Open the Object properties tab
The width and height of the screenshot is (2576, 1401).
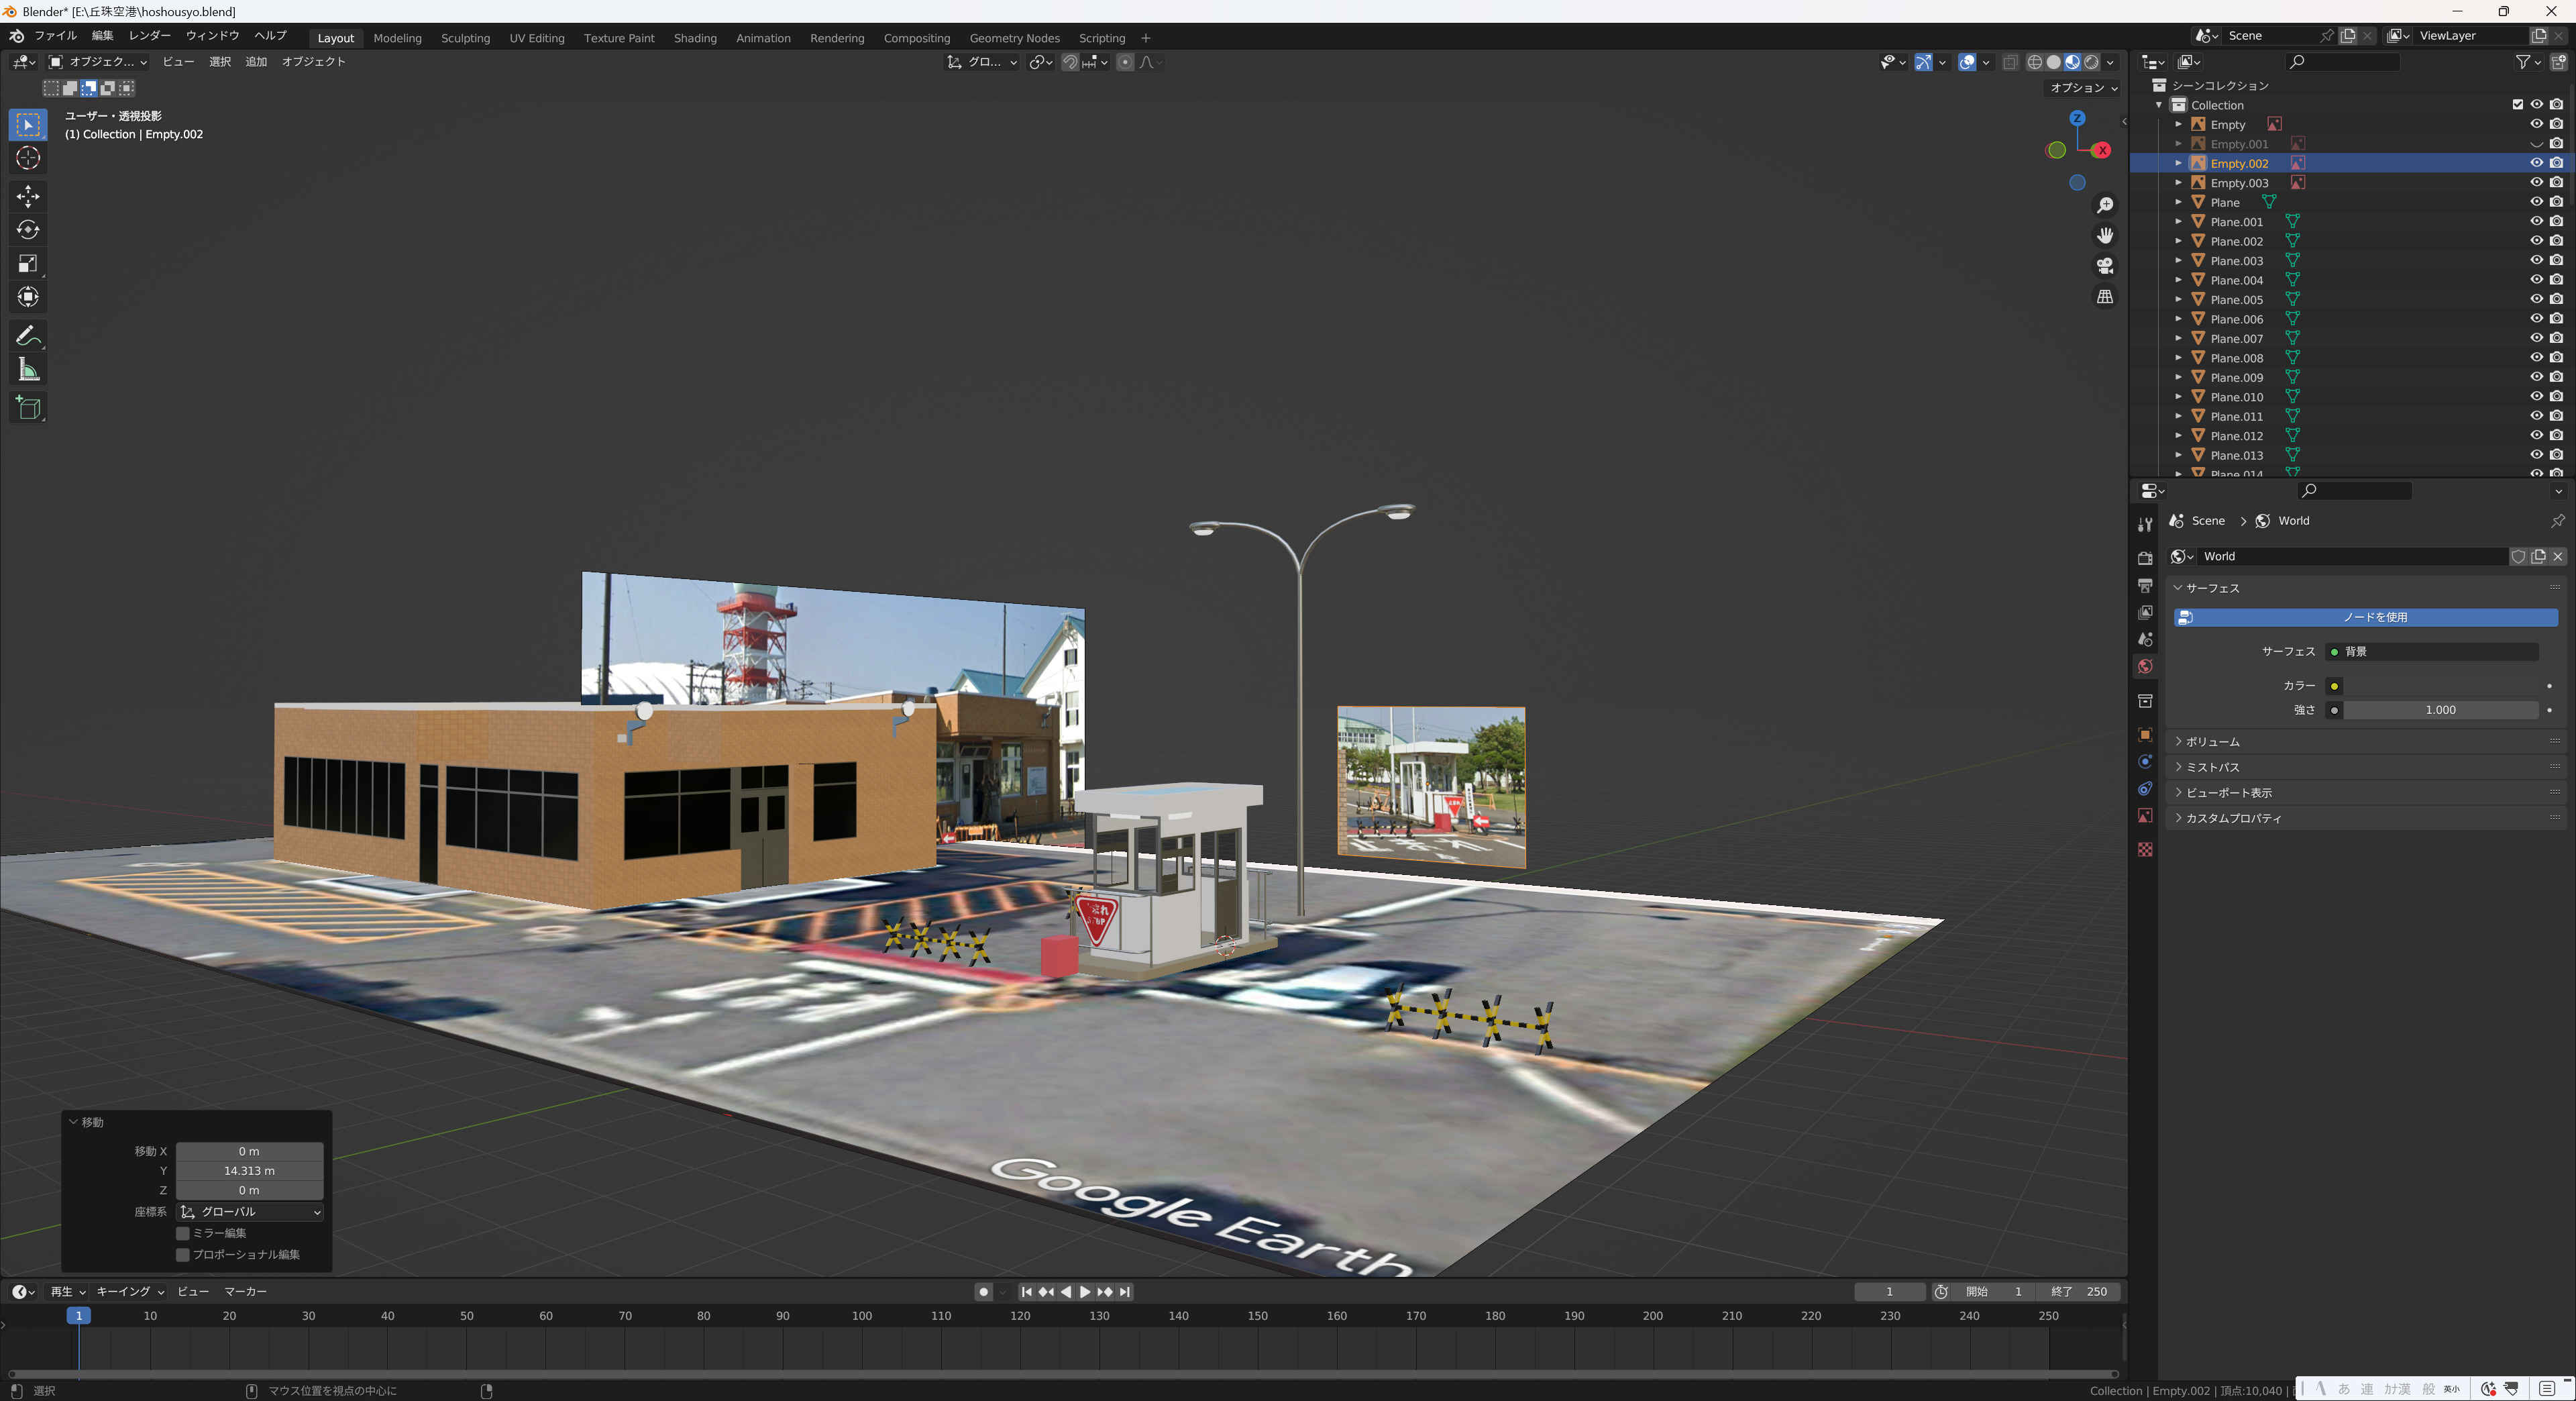[2144, 735]
